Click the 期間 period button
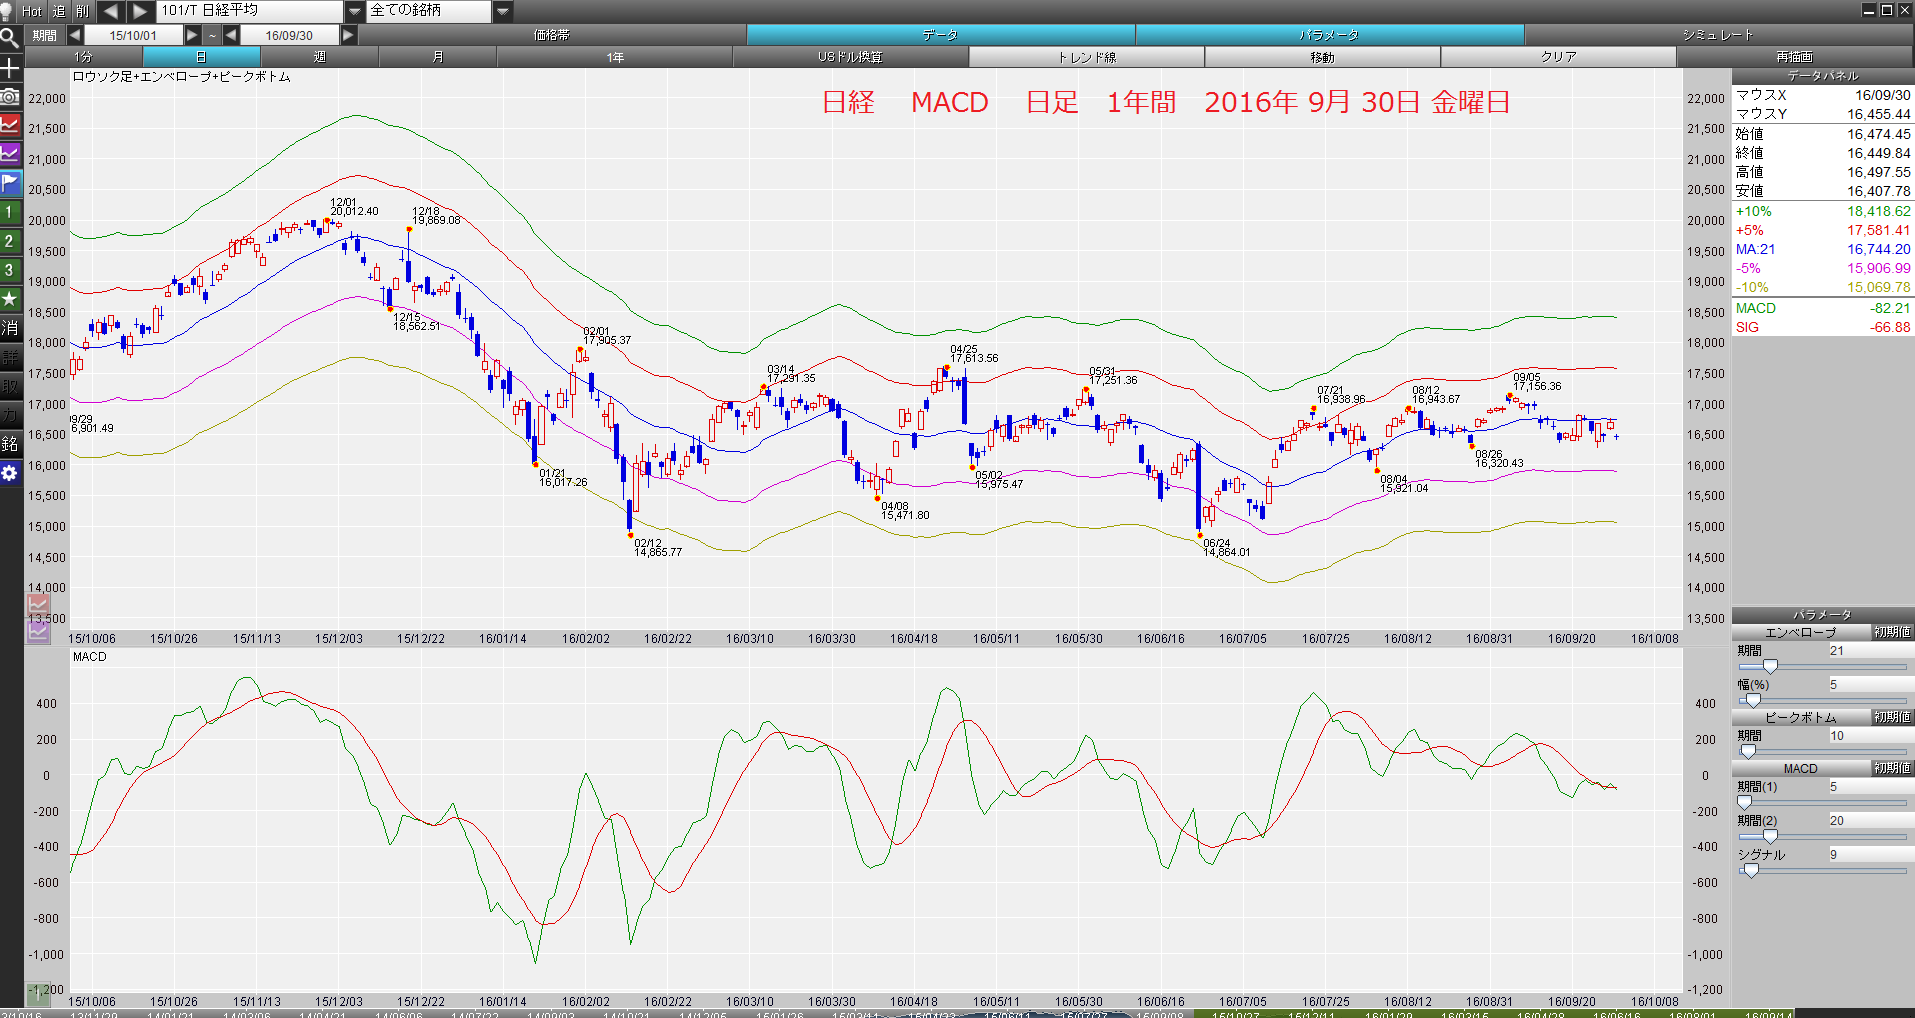This screenshot has width=1915, height=1018. click(x=44, y=35)
